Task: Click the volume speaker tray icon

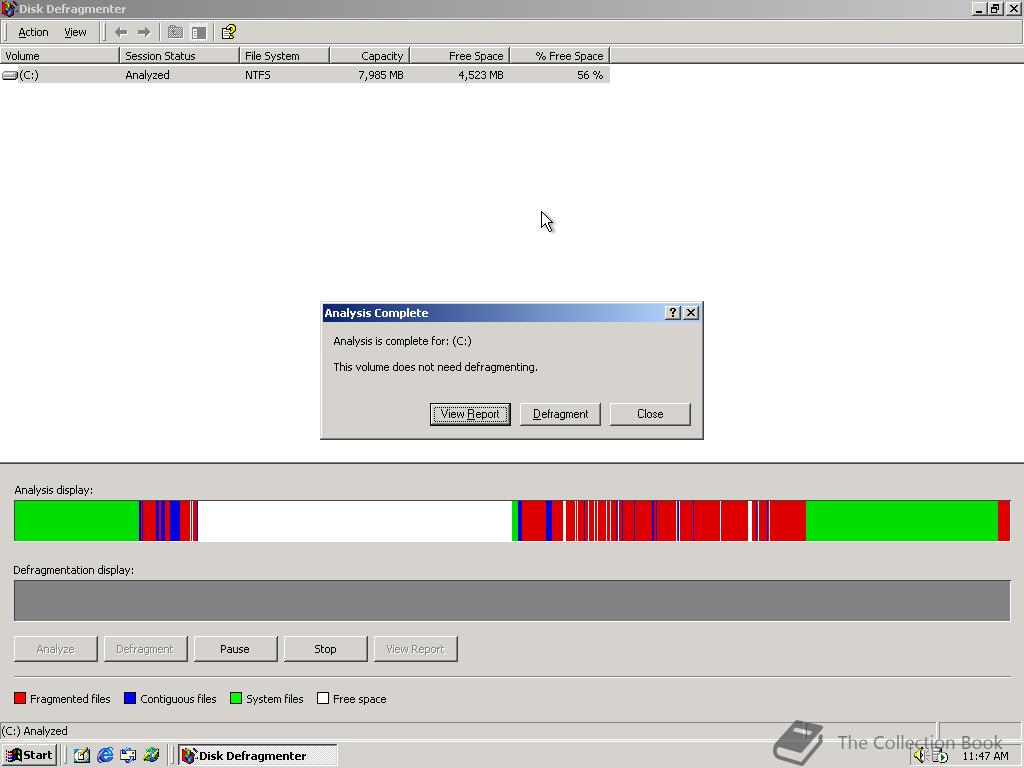Action: pyautogui.click(x=920, y=756)
